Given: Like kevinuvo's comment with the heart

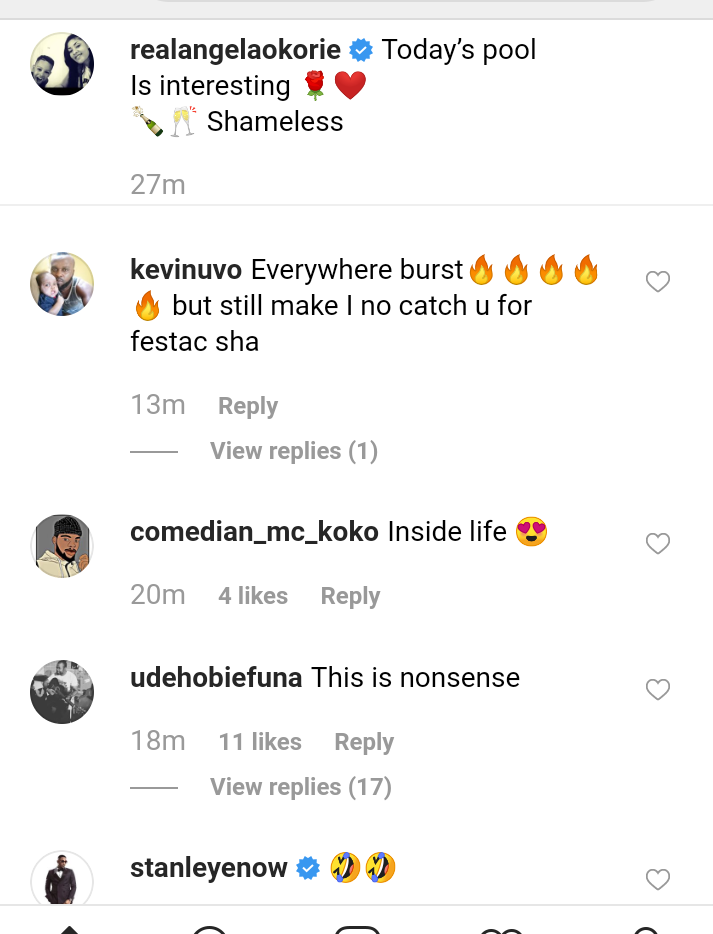Looking at the screenshot, I should point(657,282).
